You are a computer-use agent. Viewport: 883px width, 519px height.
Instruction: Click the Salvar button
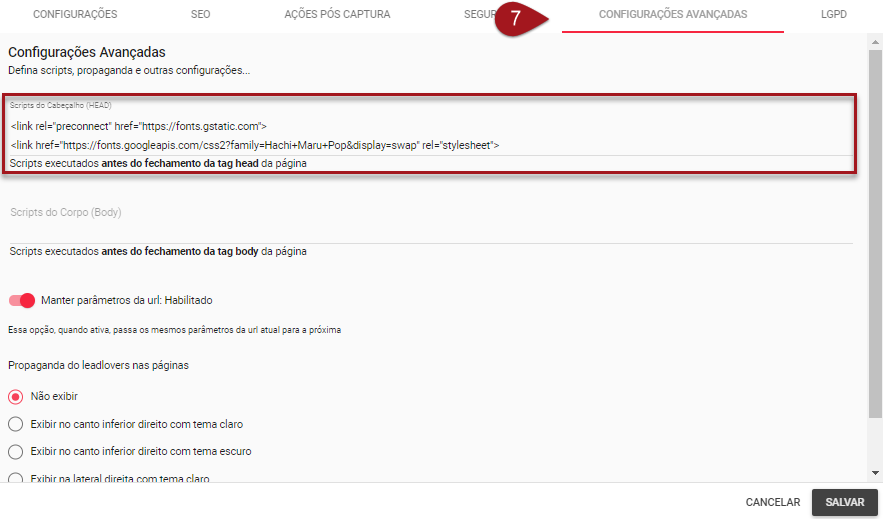[844, 502]
